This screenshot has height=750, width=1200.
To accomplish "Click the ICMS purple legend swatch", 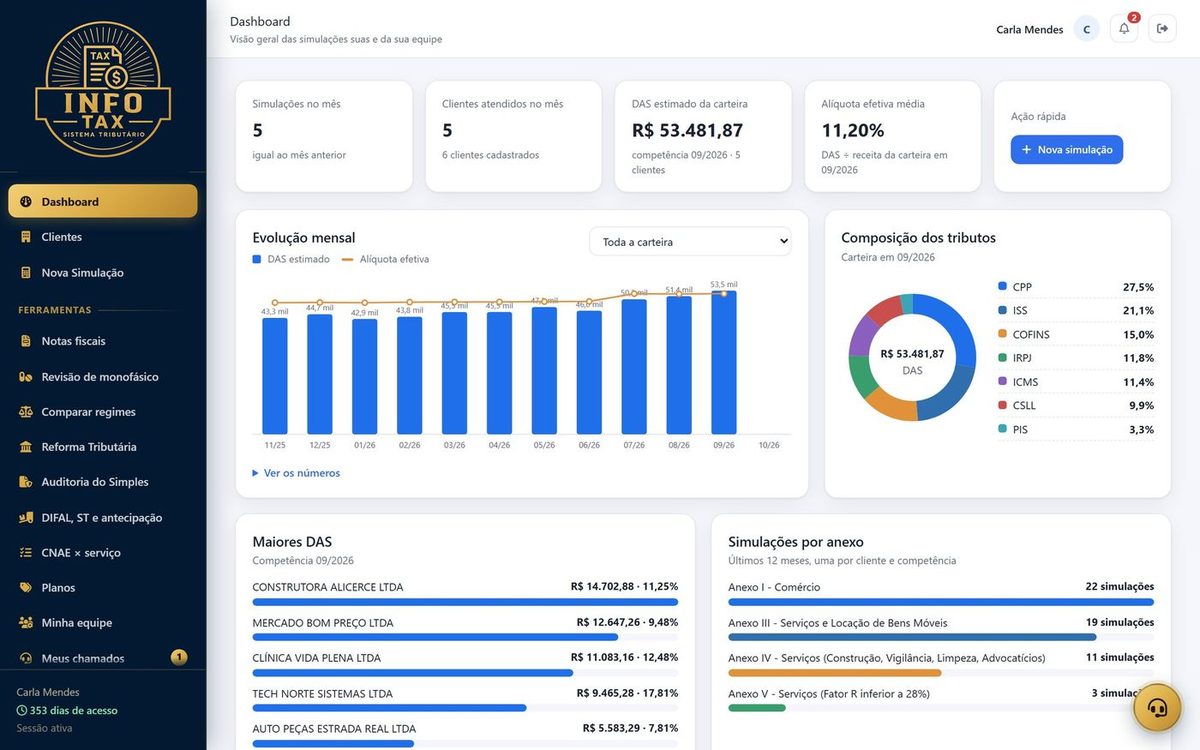I will click(x=1003, y=381).
